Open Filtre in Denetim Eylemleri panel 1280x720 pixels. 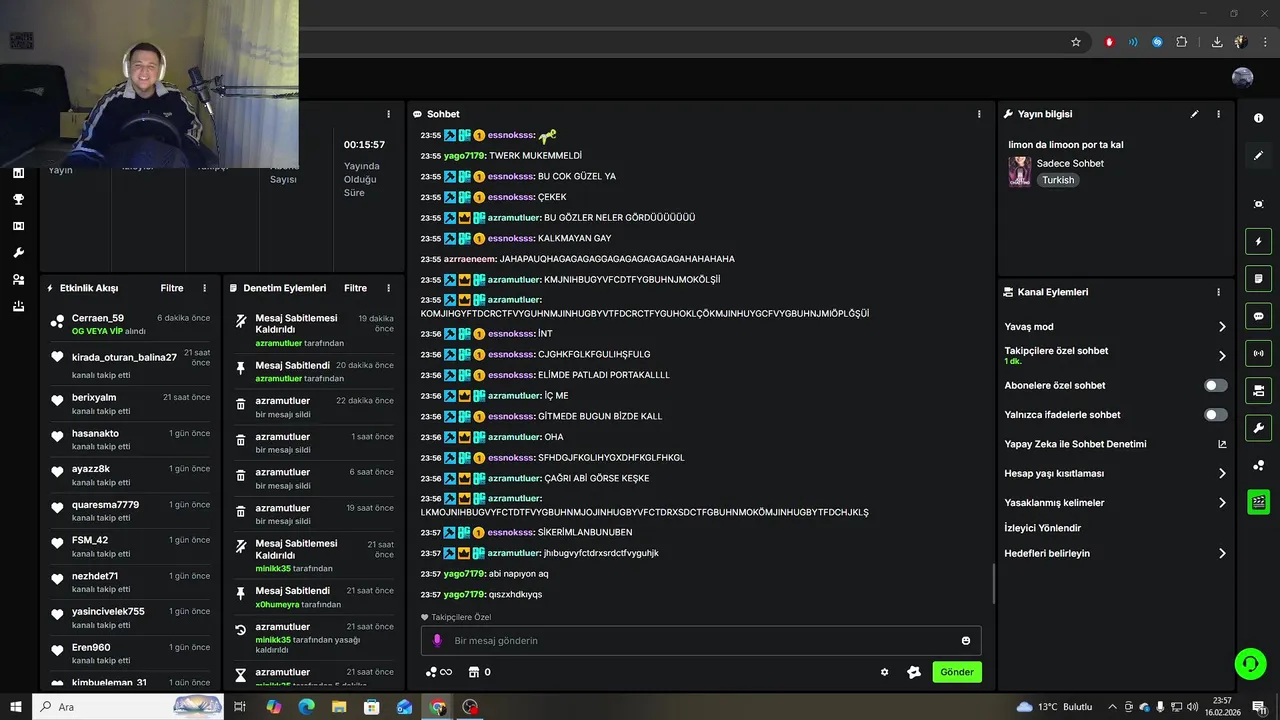pos(356,288)
